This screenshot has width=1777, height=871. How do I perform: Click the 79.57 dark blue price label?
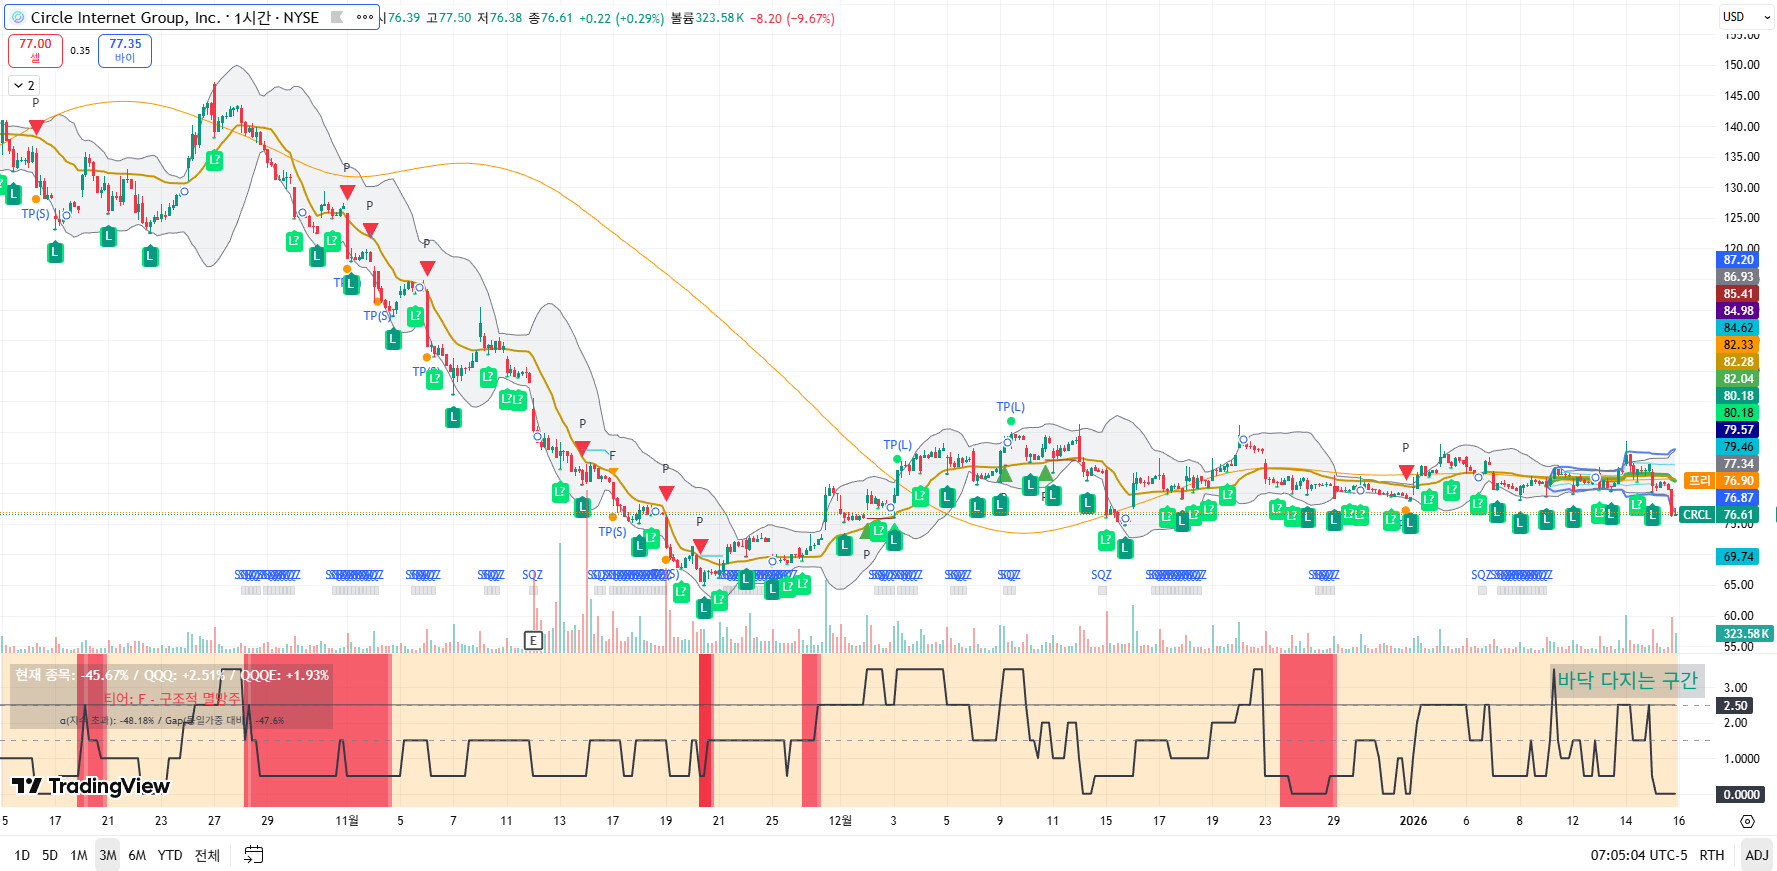pos(1738,430)
